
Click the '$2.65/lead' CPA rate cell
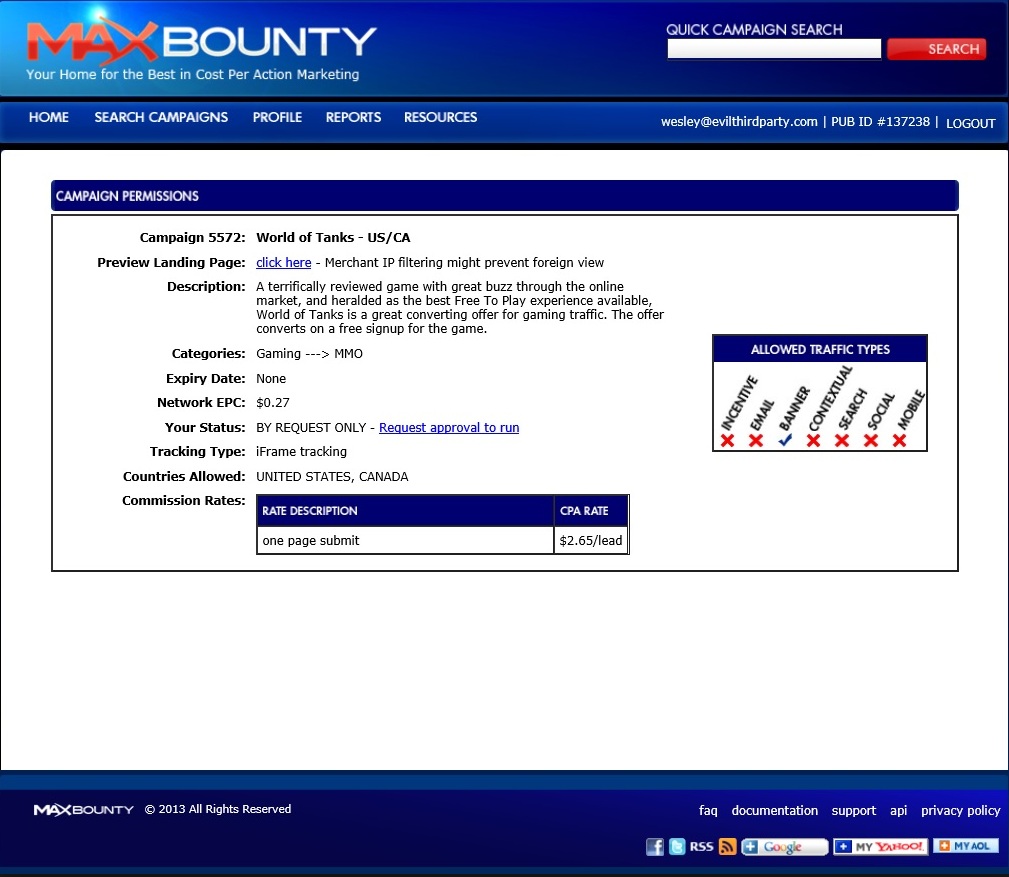591,540
